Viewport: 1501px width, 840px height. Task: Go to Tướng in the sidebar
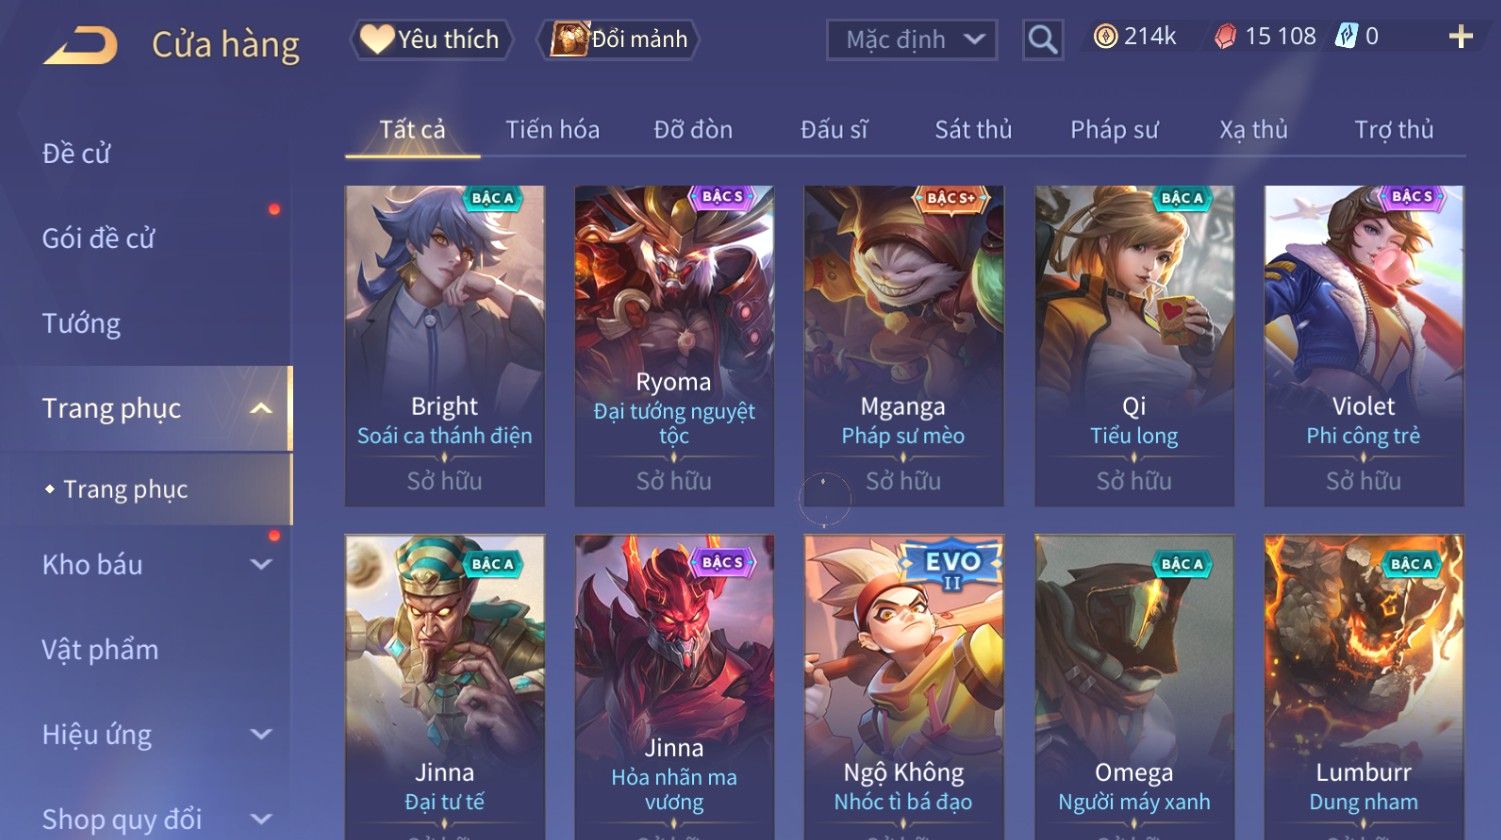(x=81, y=324)
